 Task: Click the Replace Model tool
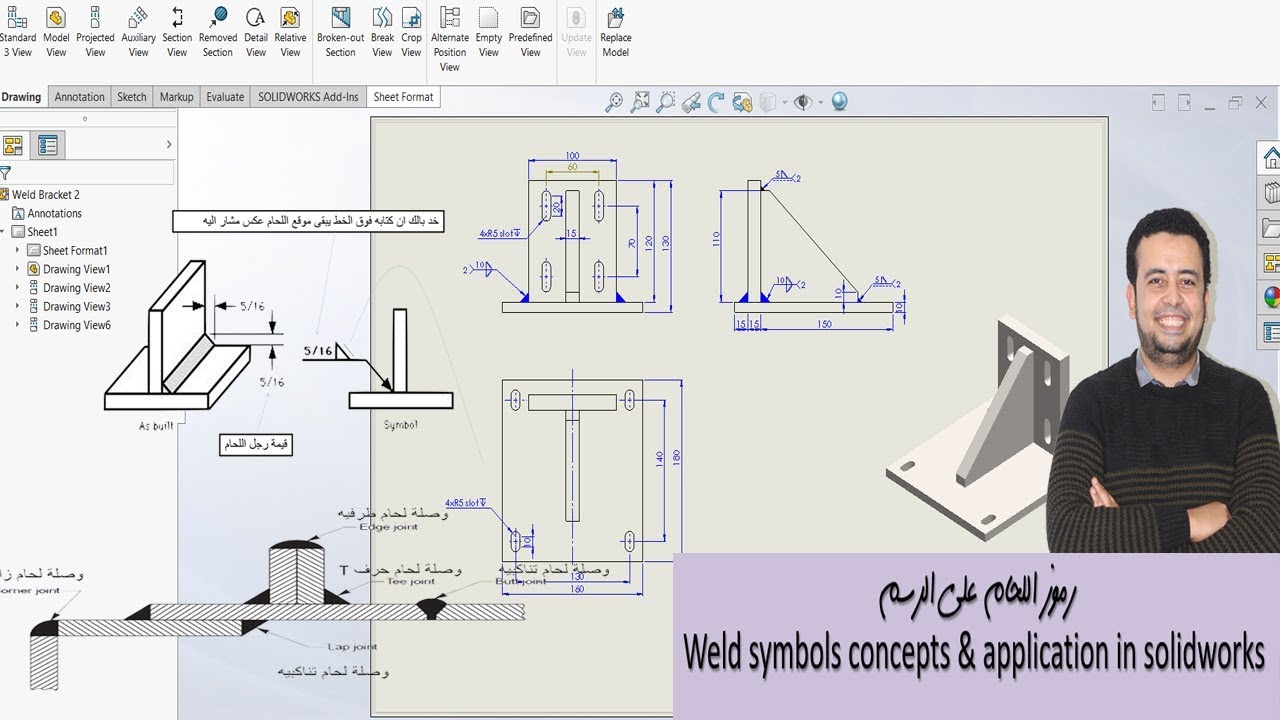click(x=615, y=31)
